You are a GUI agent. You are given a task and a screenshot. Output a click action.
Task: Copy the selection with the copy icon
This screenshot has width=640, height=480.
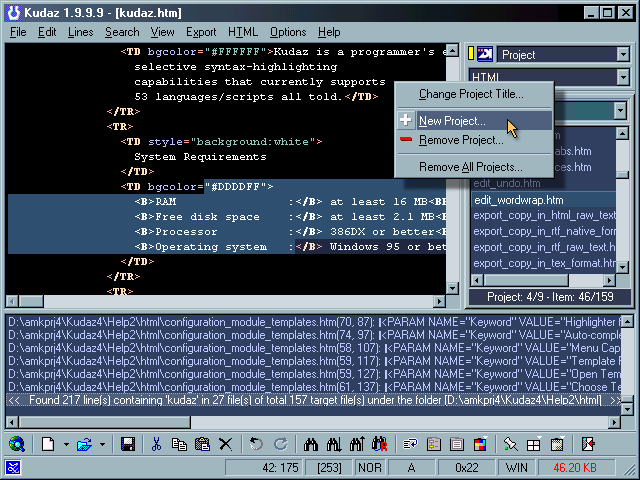tap(179, 444)
